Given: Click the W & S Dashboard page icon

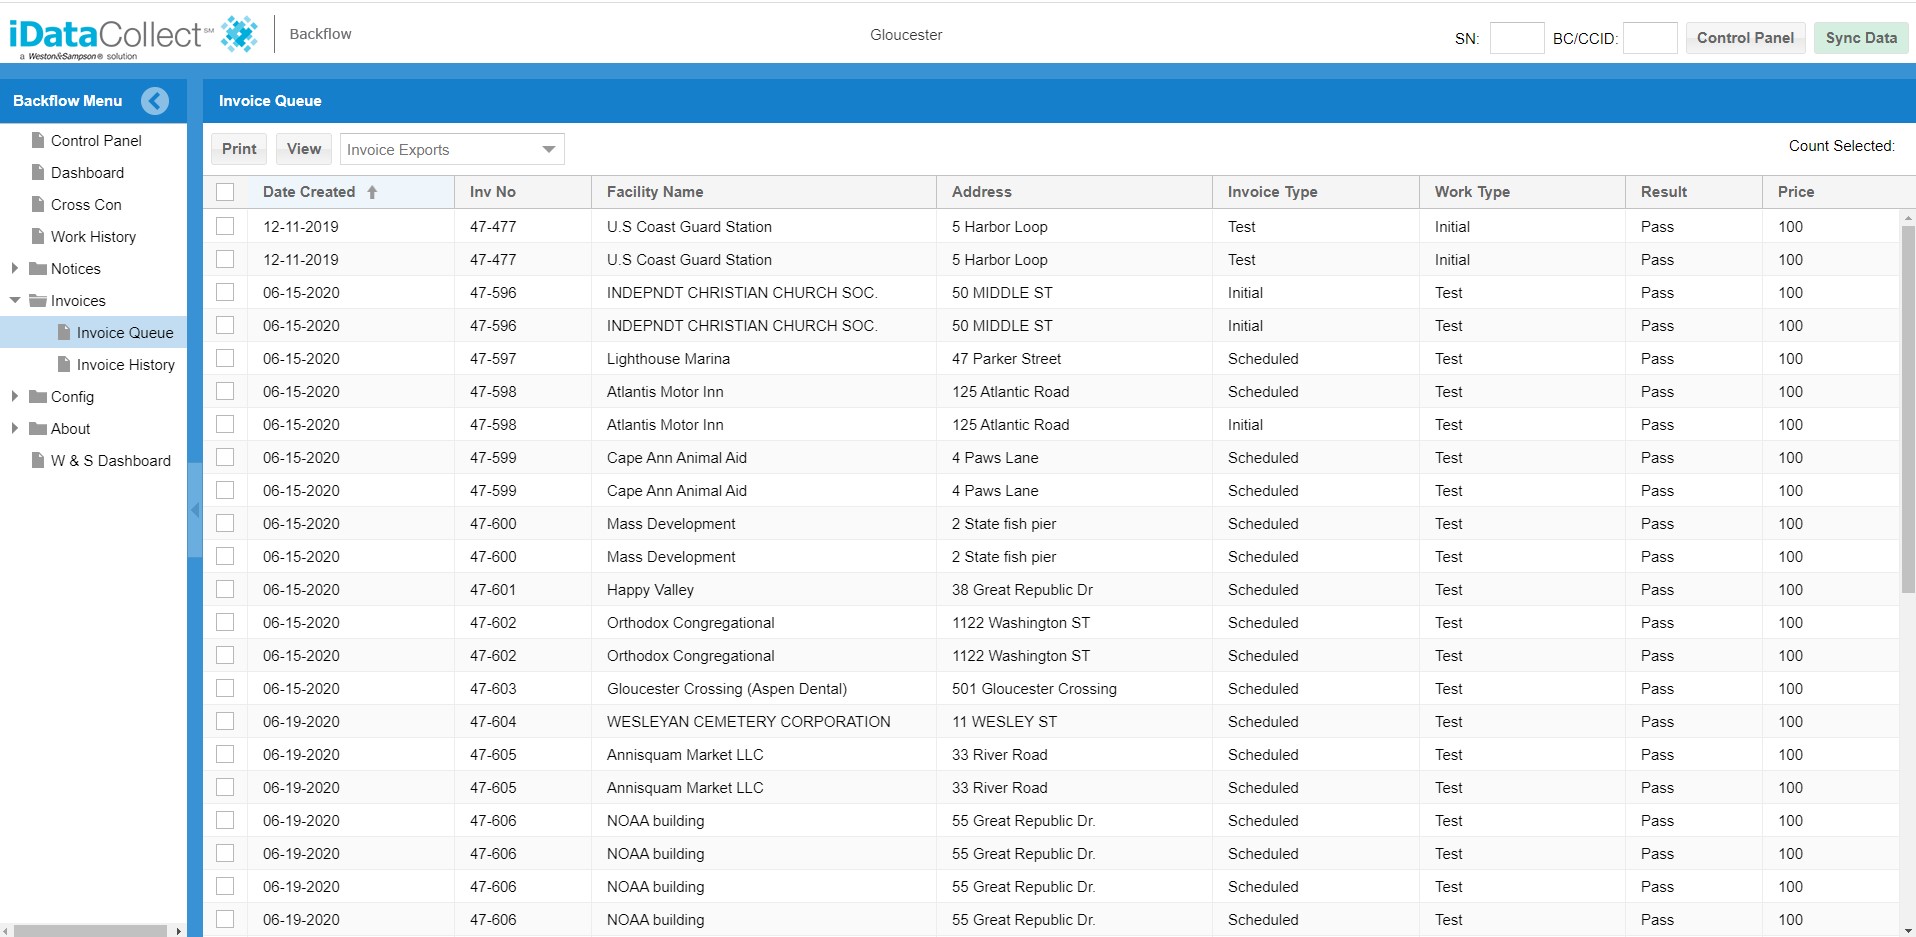Looking at the screenshot, I should click(38, 460).
